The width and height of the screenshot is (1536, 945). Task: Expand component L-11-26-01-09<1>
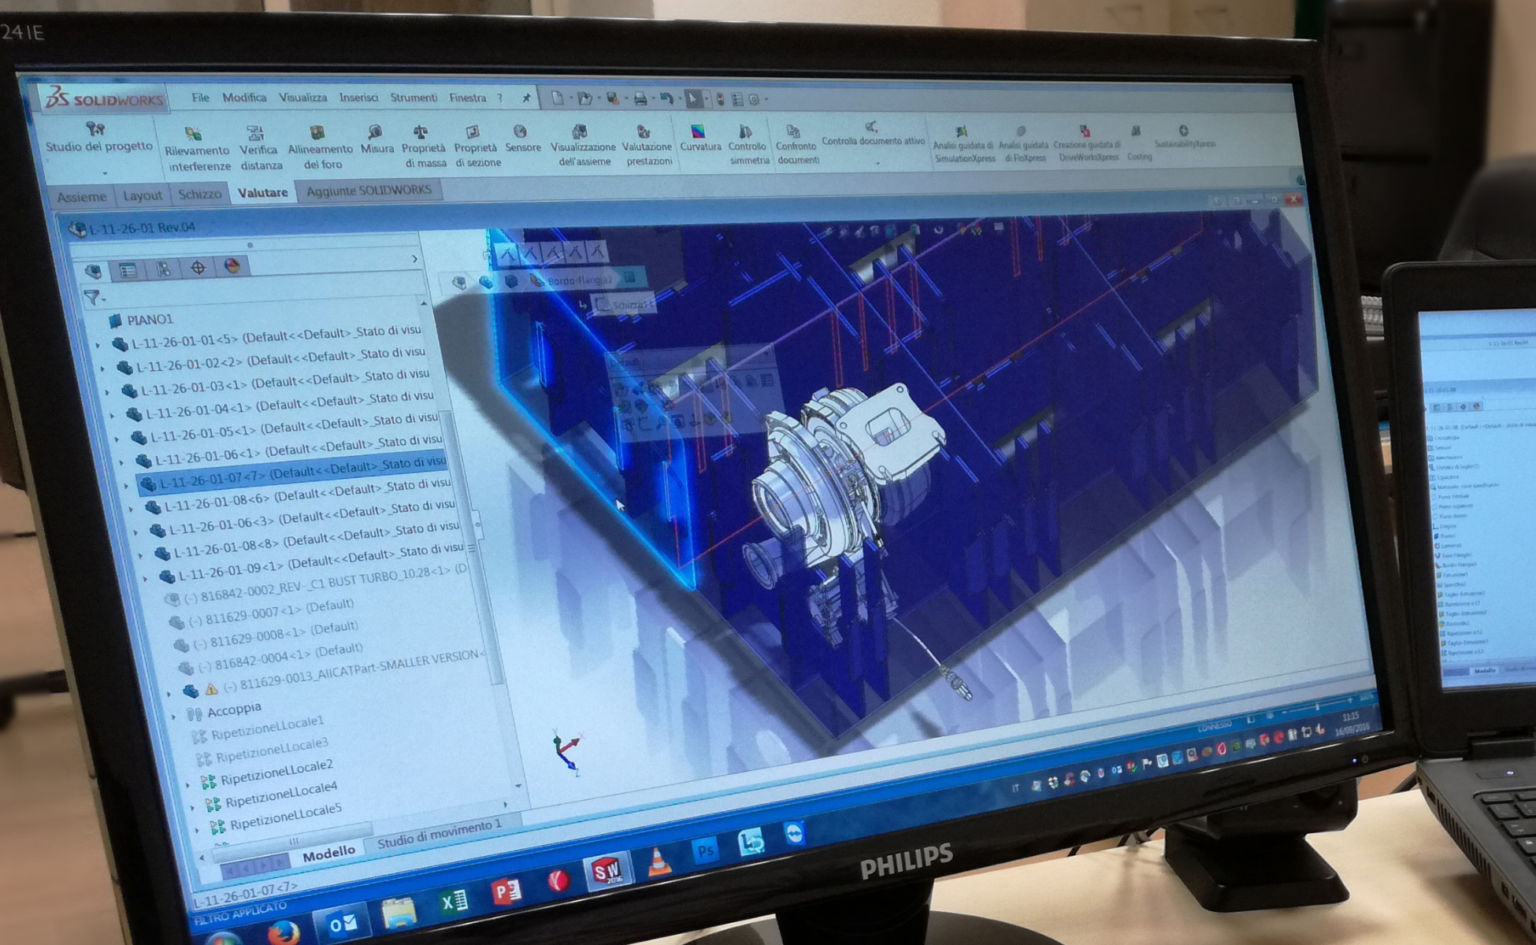146,578
